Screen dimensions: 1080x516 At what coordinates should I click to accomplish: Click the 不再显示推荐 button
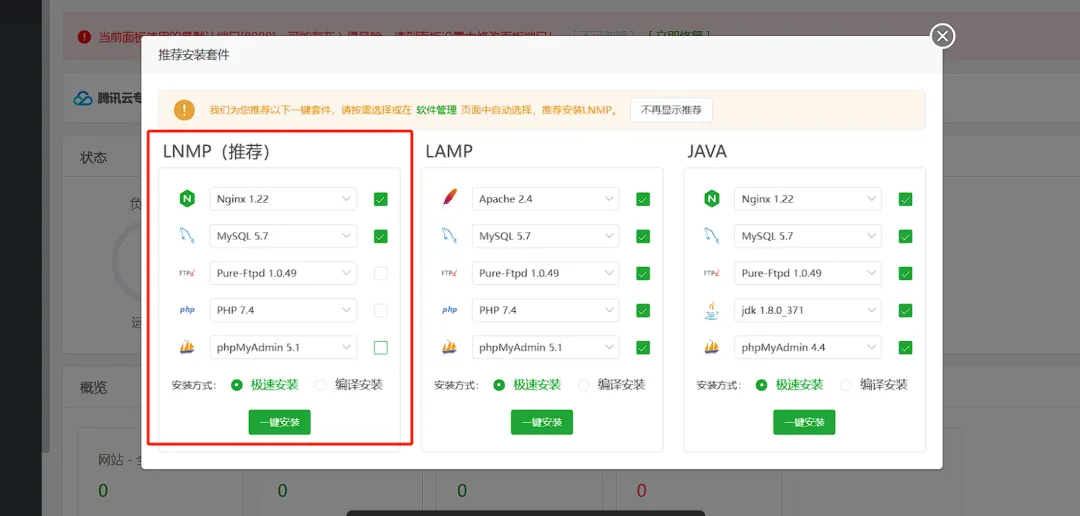point(672,110)
